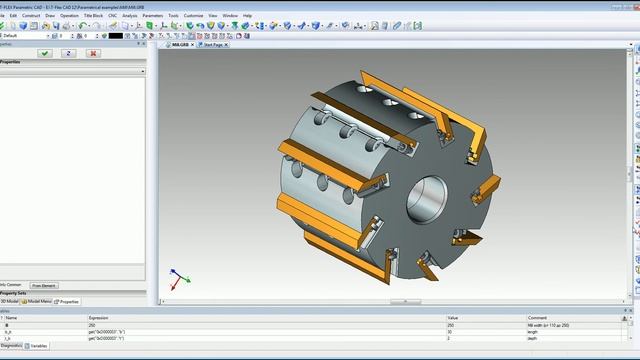Close the Properties side panel

click(143, 44)
